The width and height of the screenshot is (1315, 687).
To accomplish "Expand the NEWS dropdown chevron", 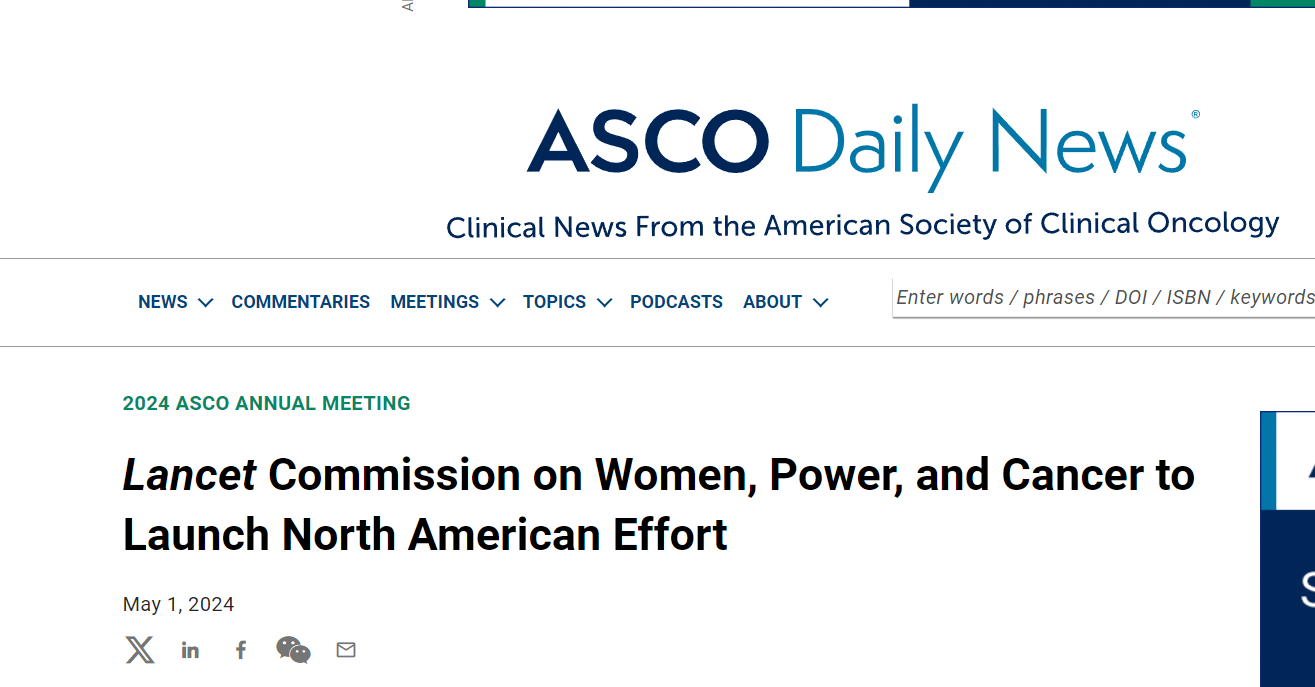I will (x=206, y=302).
